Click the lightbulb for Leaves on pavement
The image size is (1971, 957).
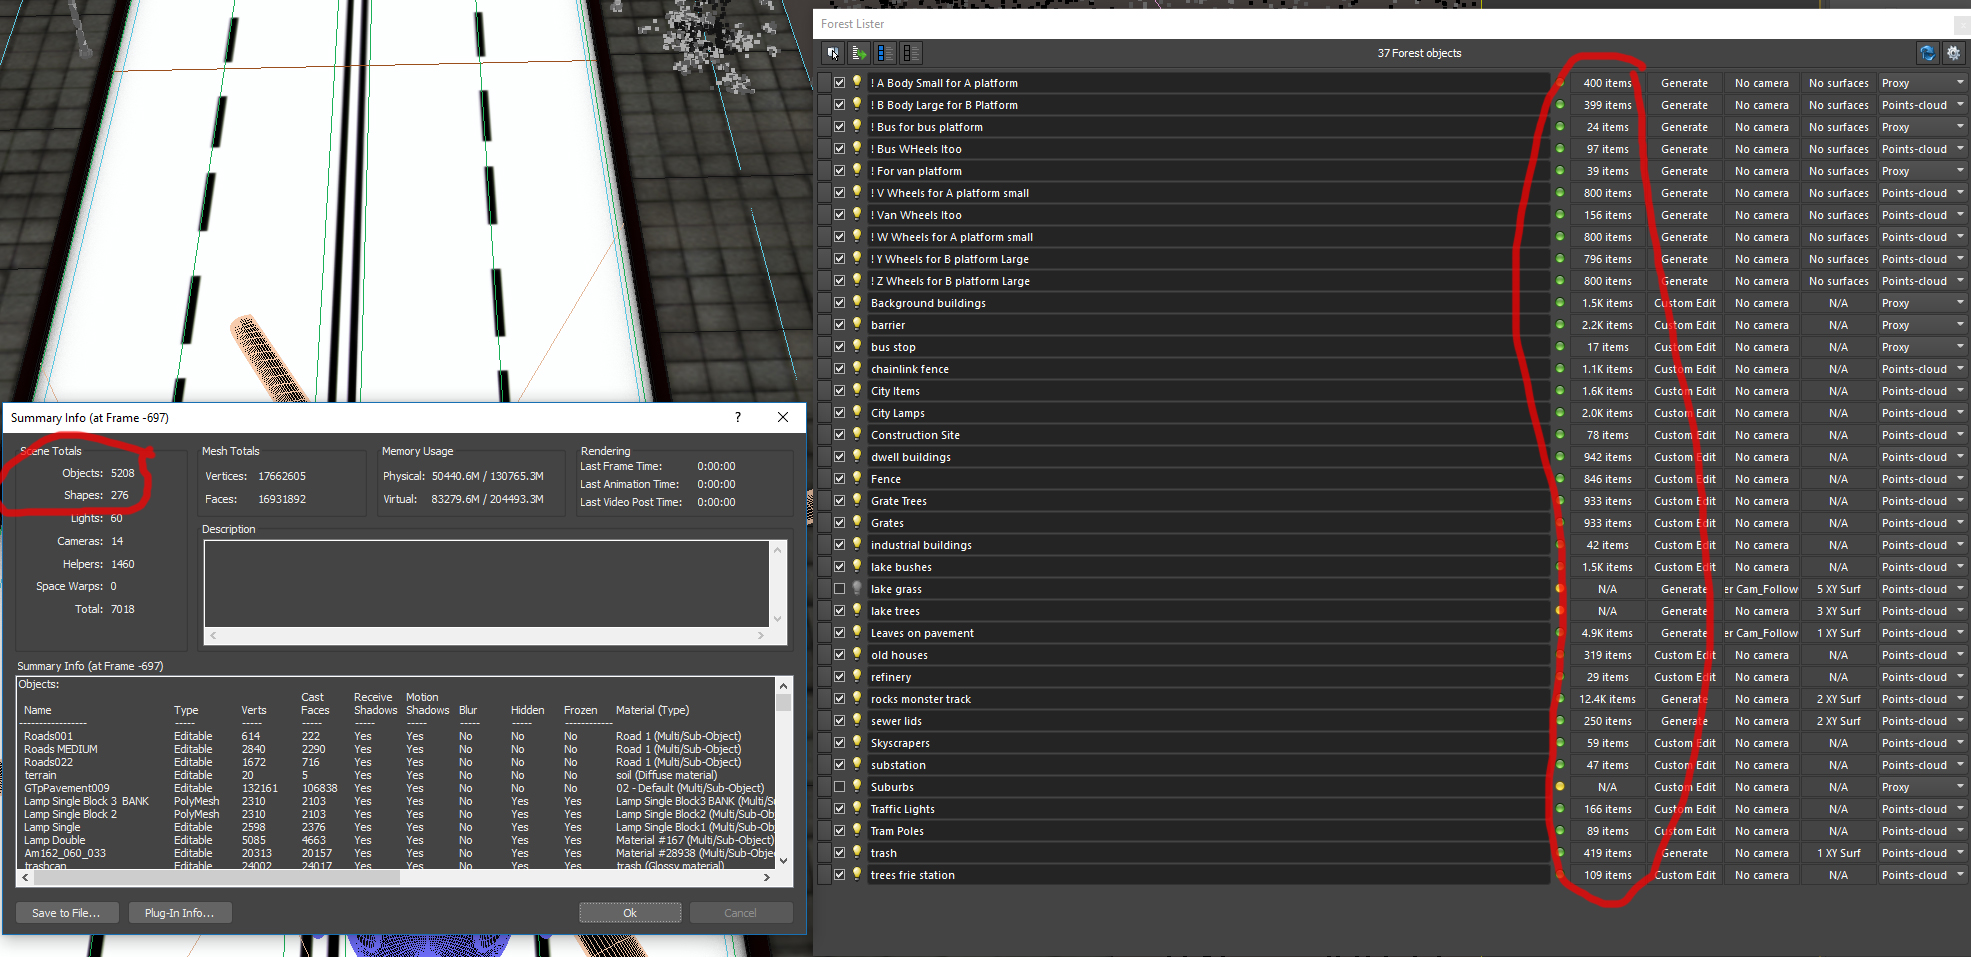[857, 632]
